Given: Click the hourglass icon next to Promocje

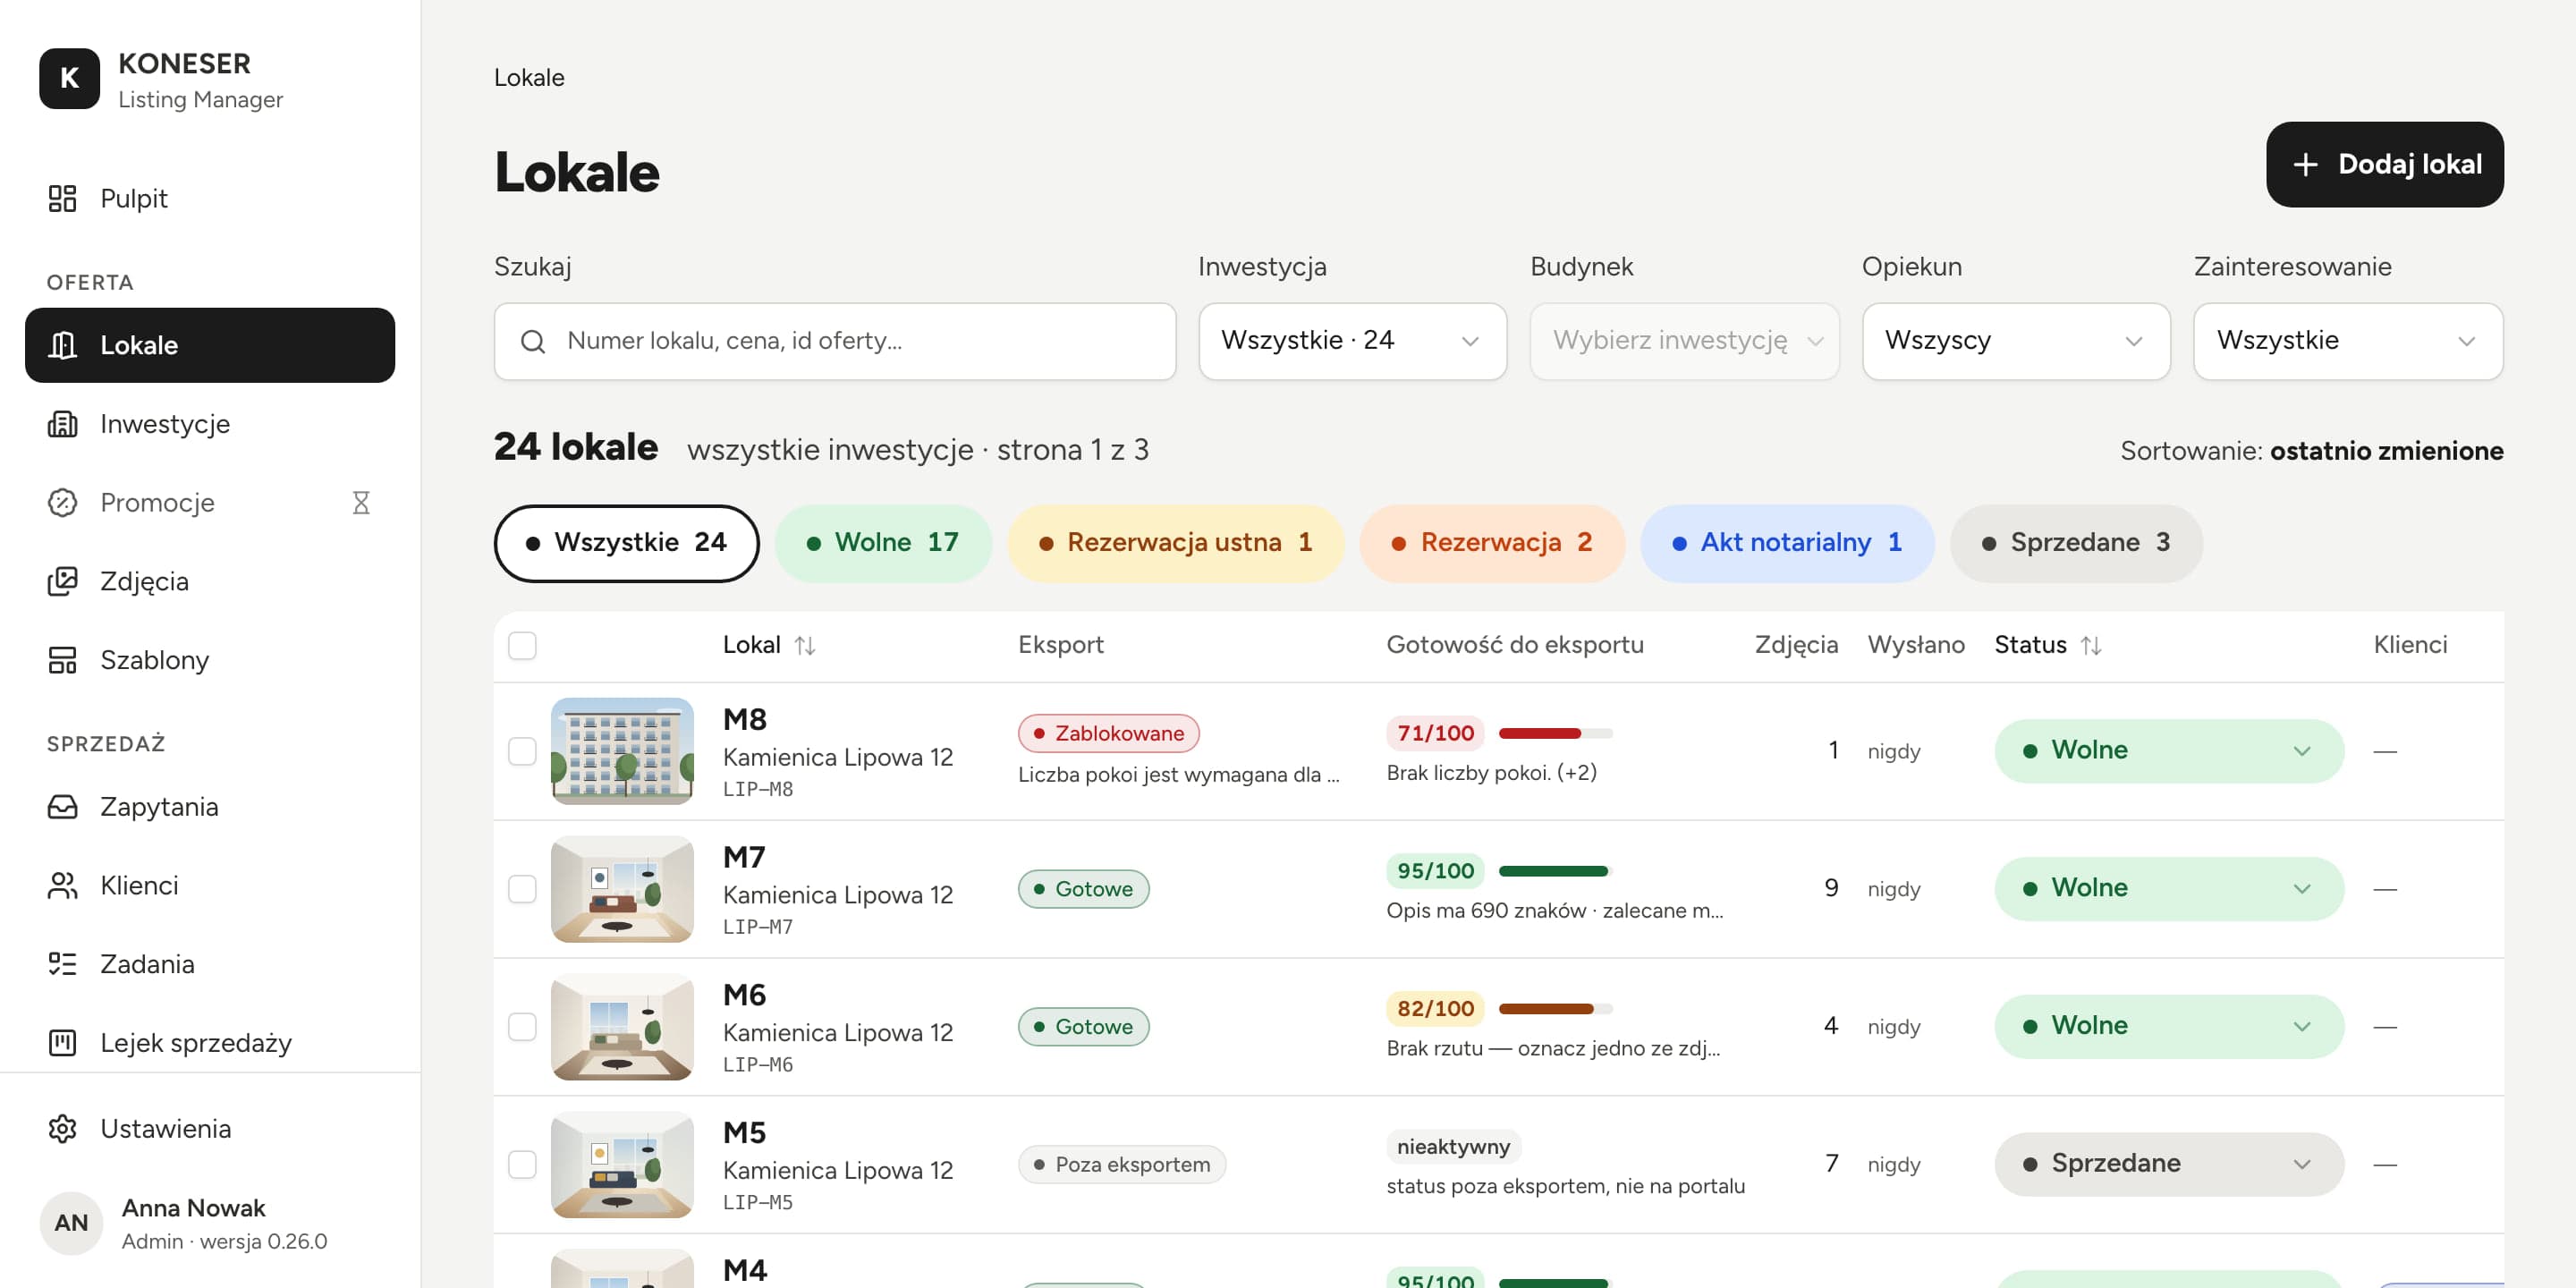Looking at the screenshot, I should [361, 502].
